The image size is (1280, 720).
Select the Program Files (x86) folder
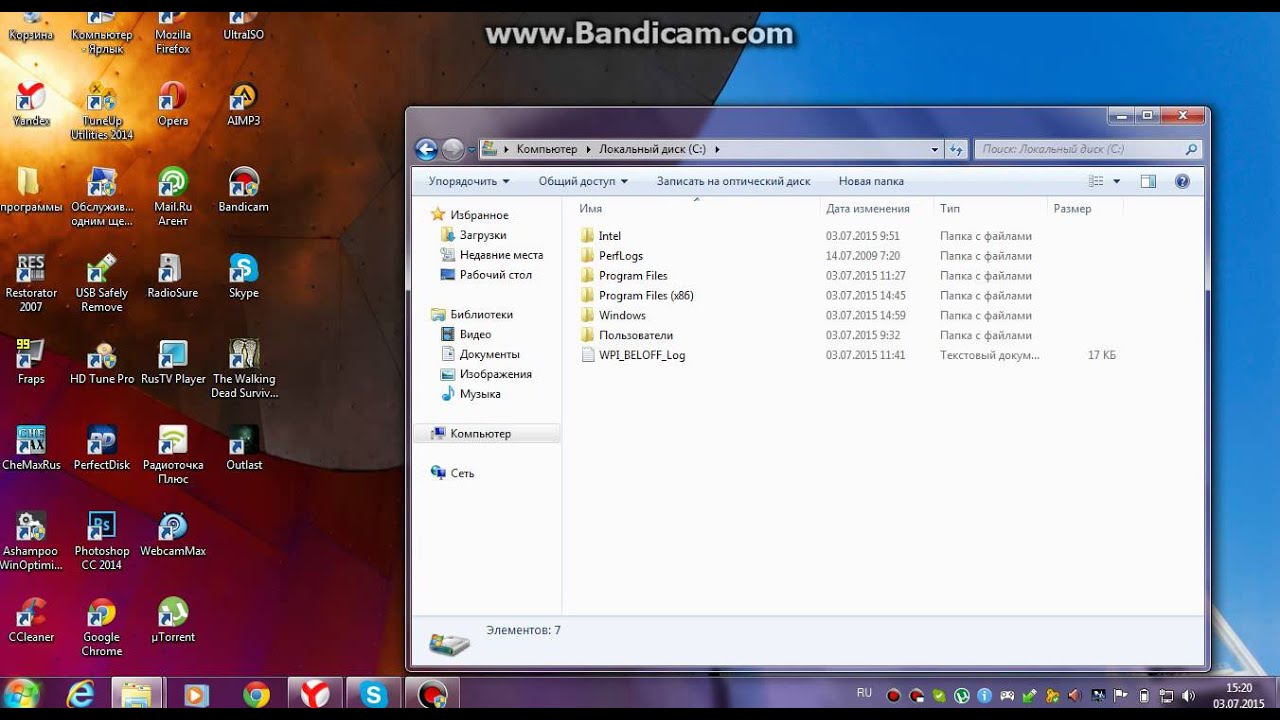click(637, 296)
